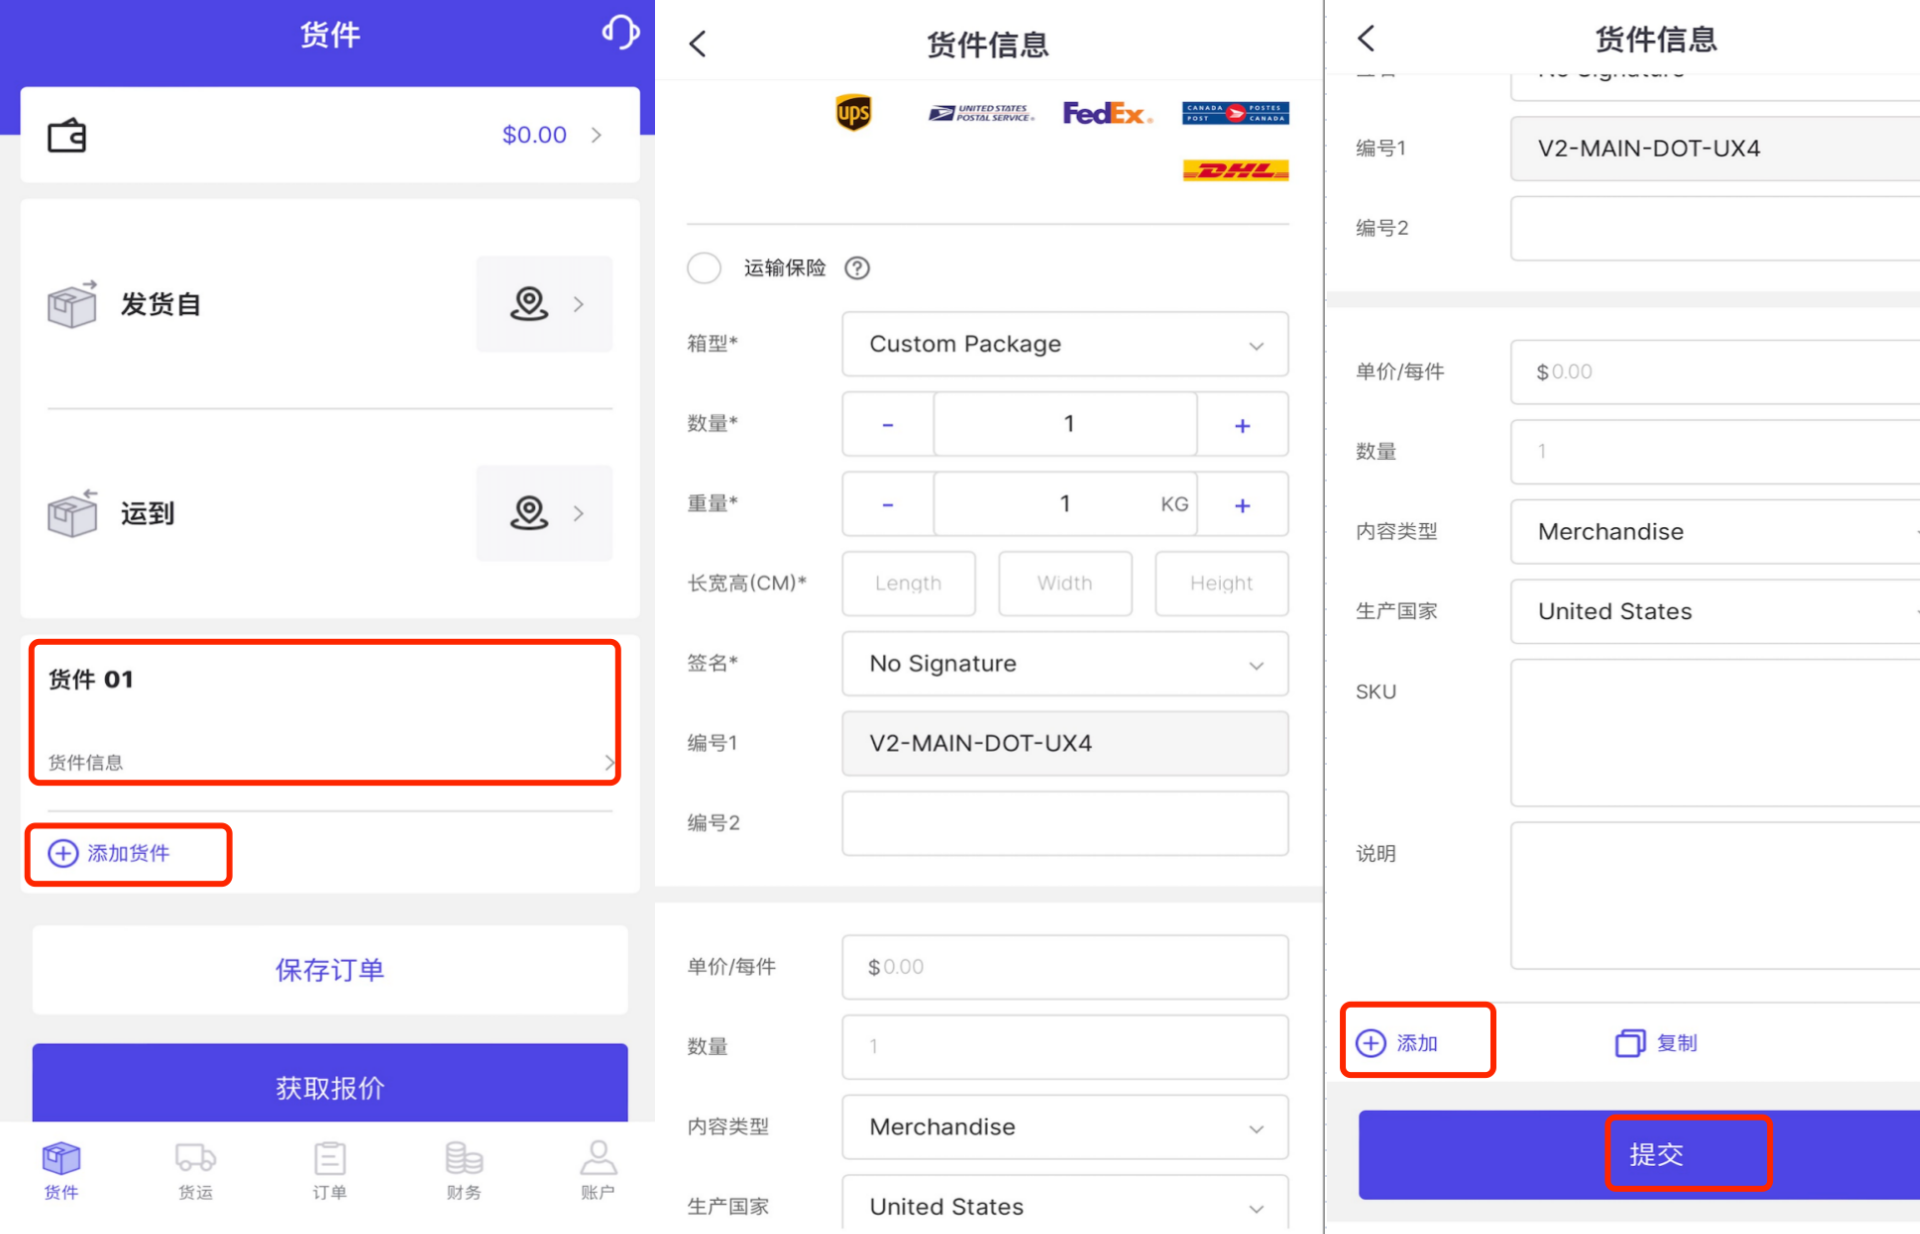Click 单价/每件 field in right screen

(1715, 372)
